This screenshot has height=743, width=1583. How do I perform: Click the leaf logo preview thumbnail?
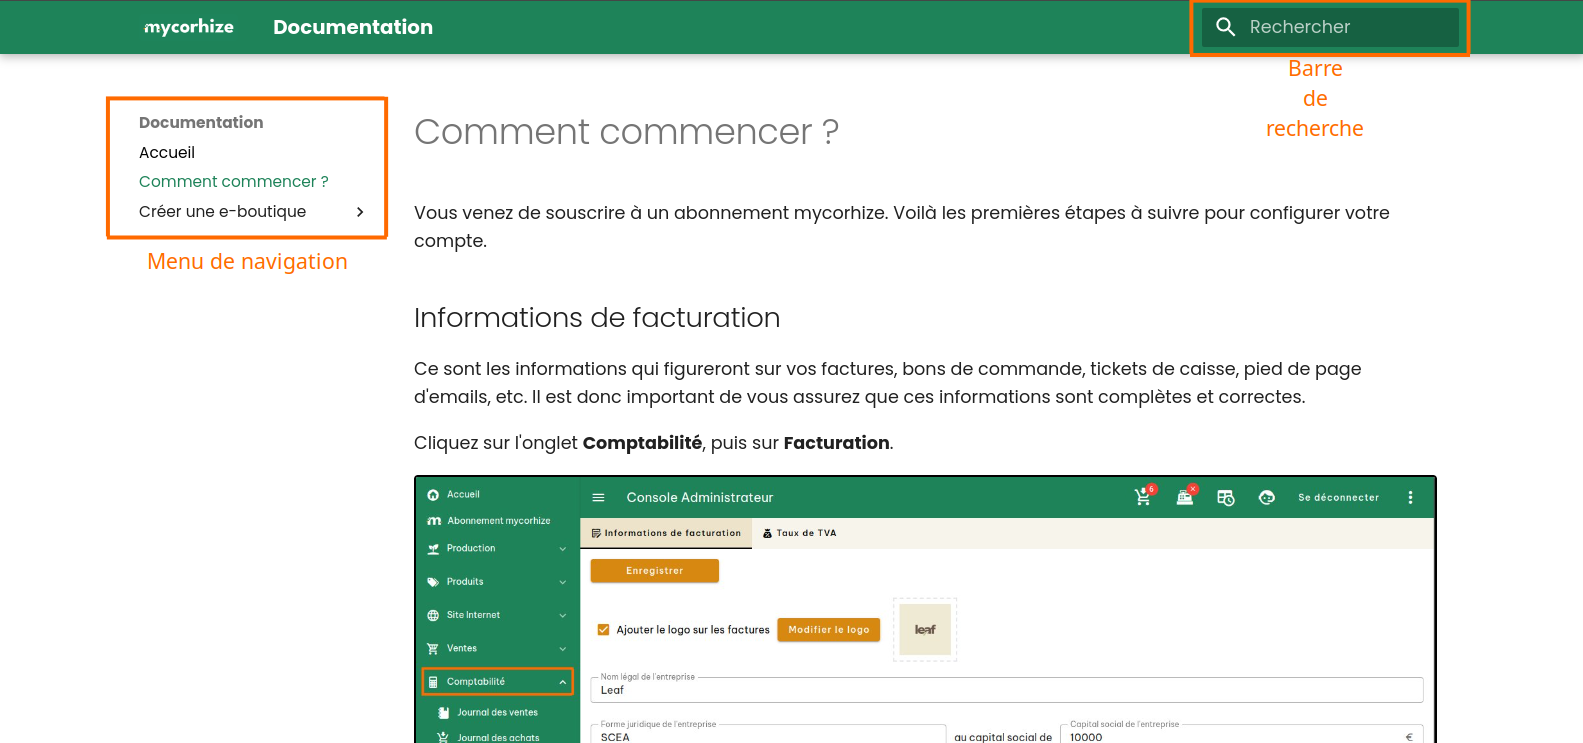pos(925,630)
